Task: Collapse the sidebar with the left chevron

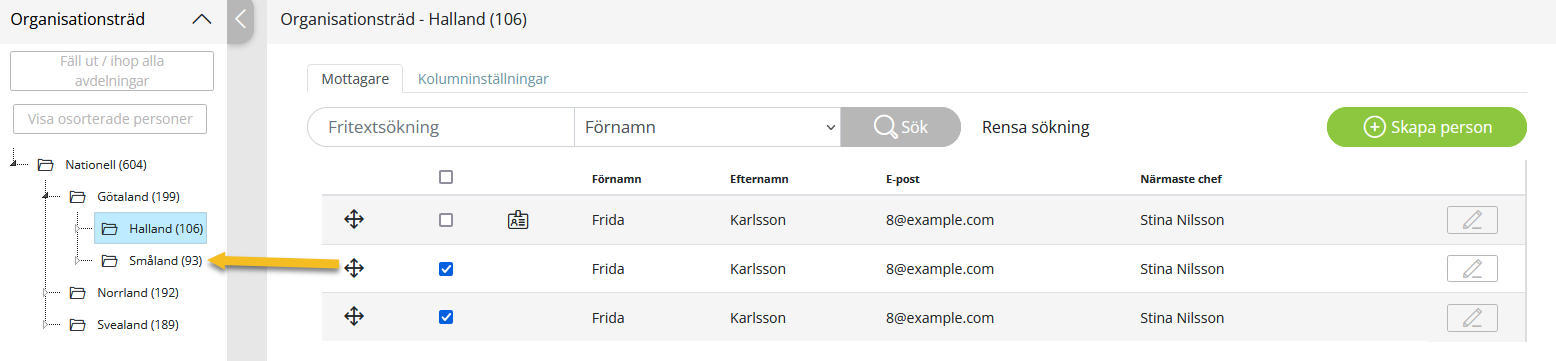Action: 240,18
